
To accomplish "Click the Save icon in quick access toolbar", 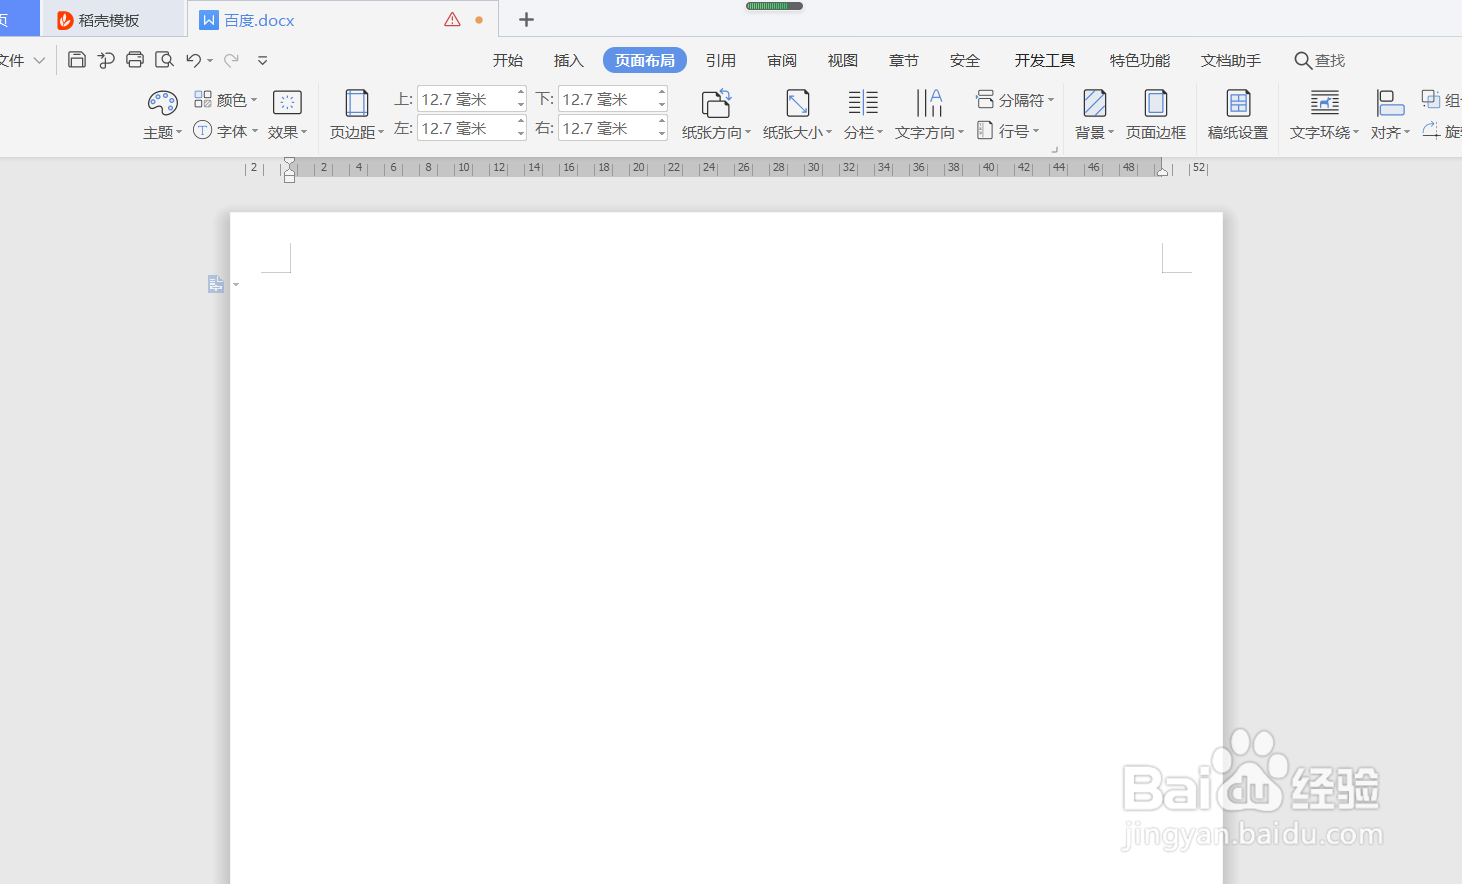I will point(77,60).
